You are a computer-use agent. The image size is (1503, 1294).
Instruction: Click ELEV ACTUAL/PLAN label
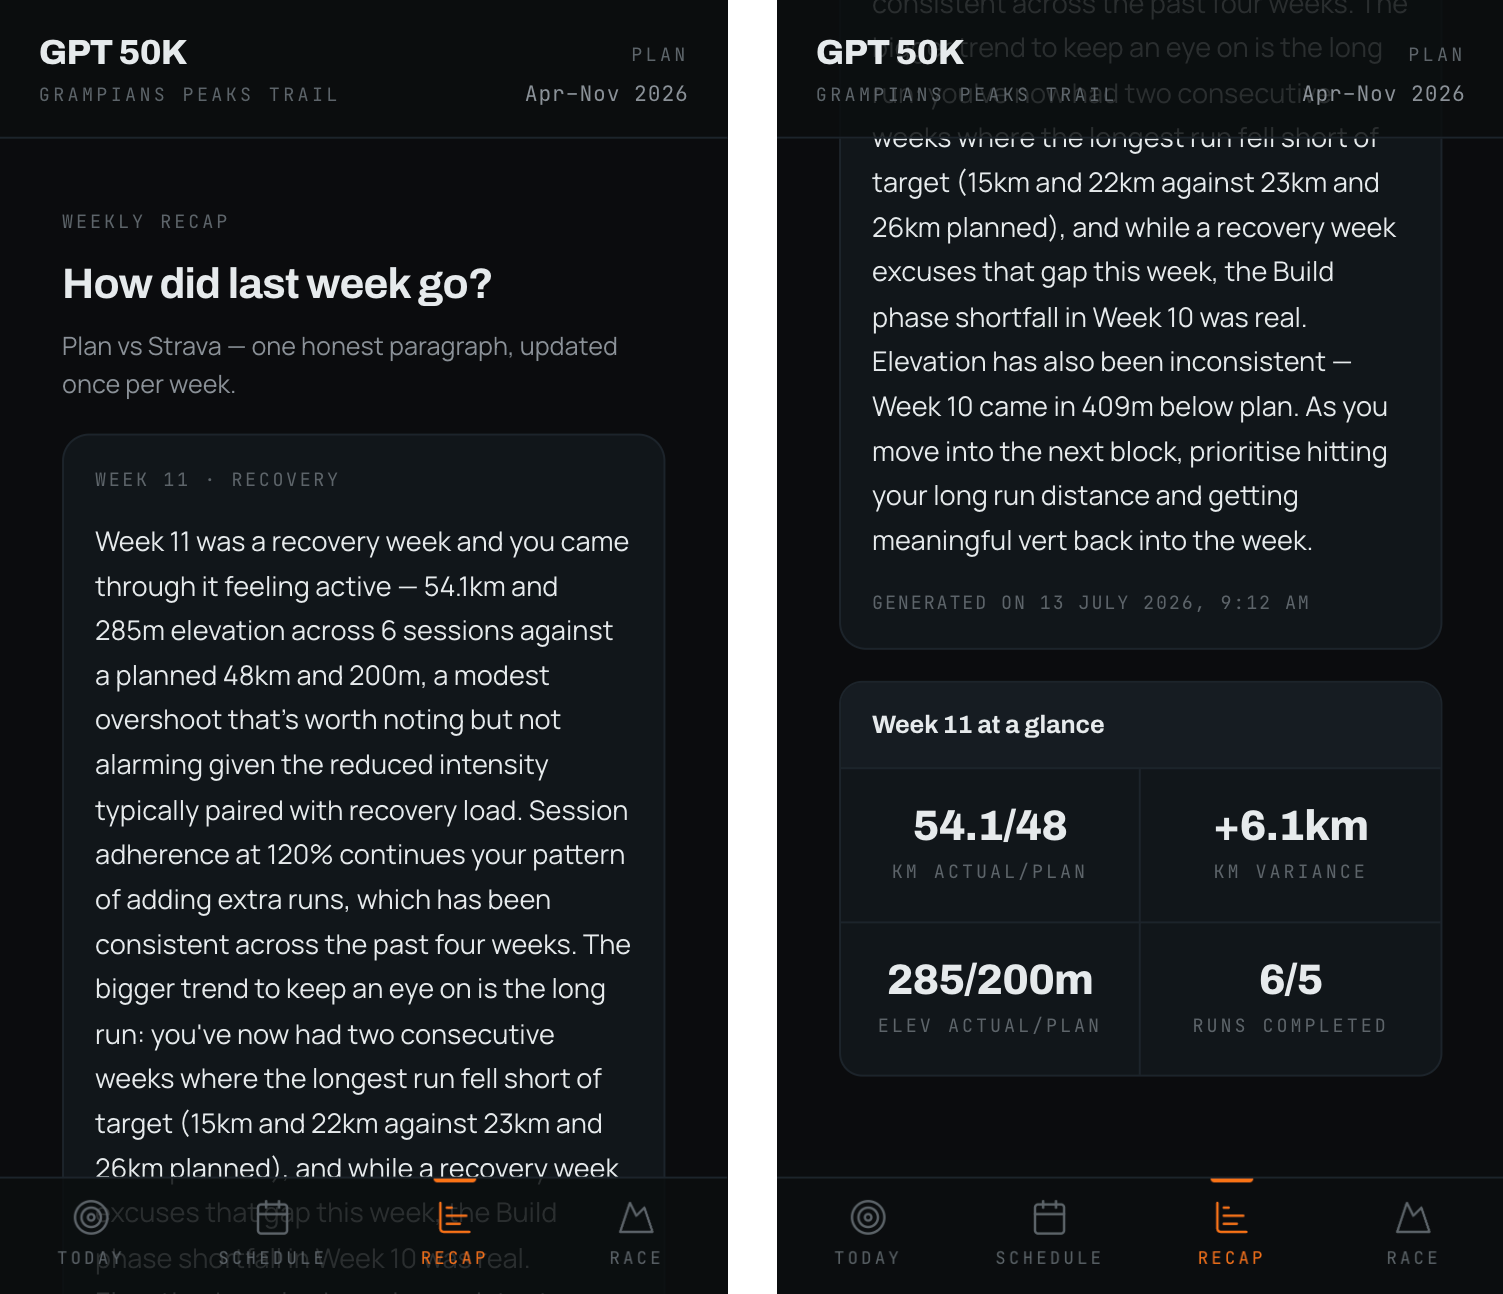click(990, 1026)
